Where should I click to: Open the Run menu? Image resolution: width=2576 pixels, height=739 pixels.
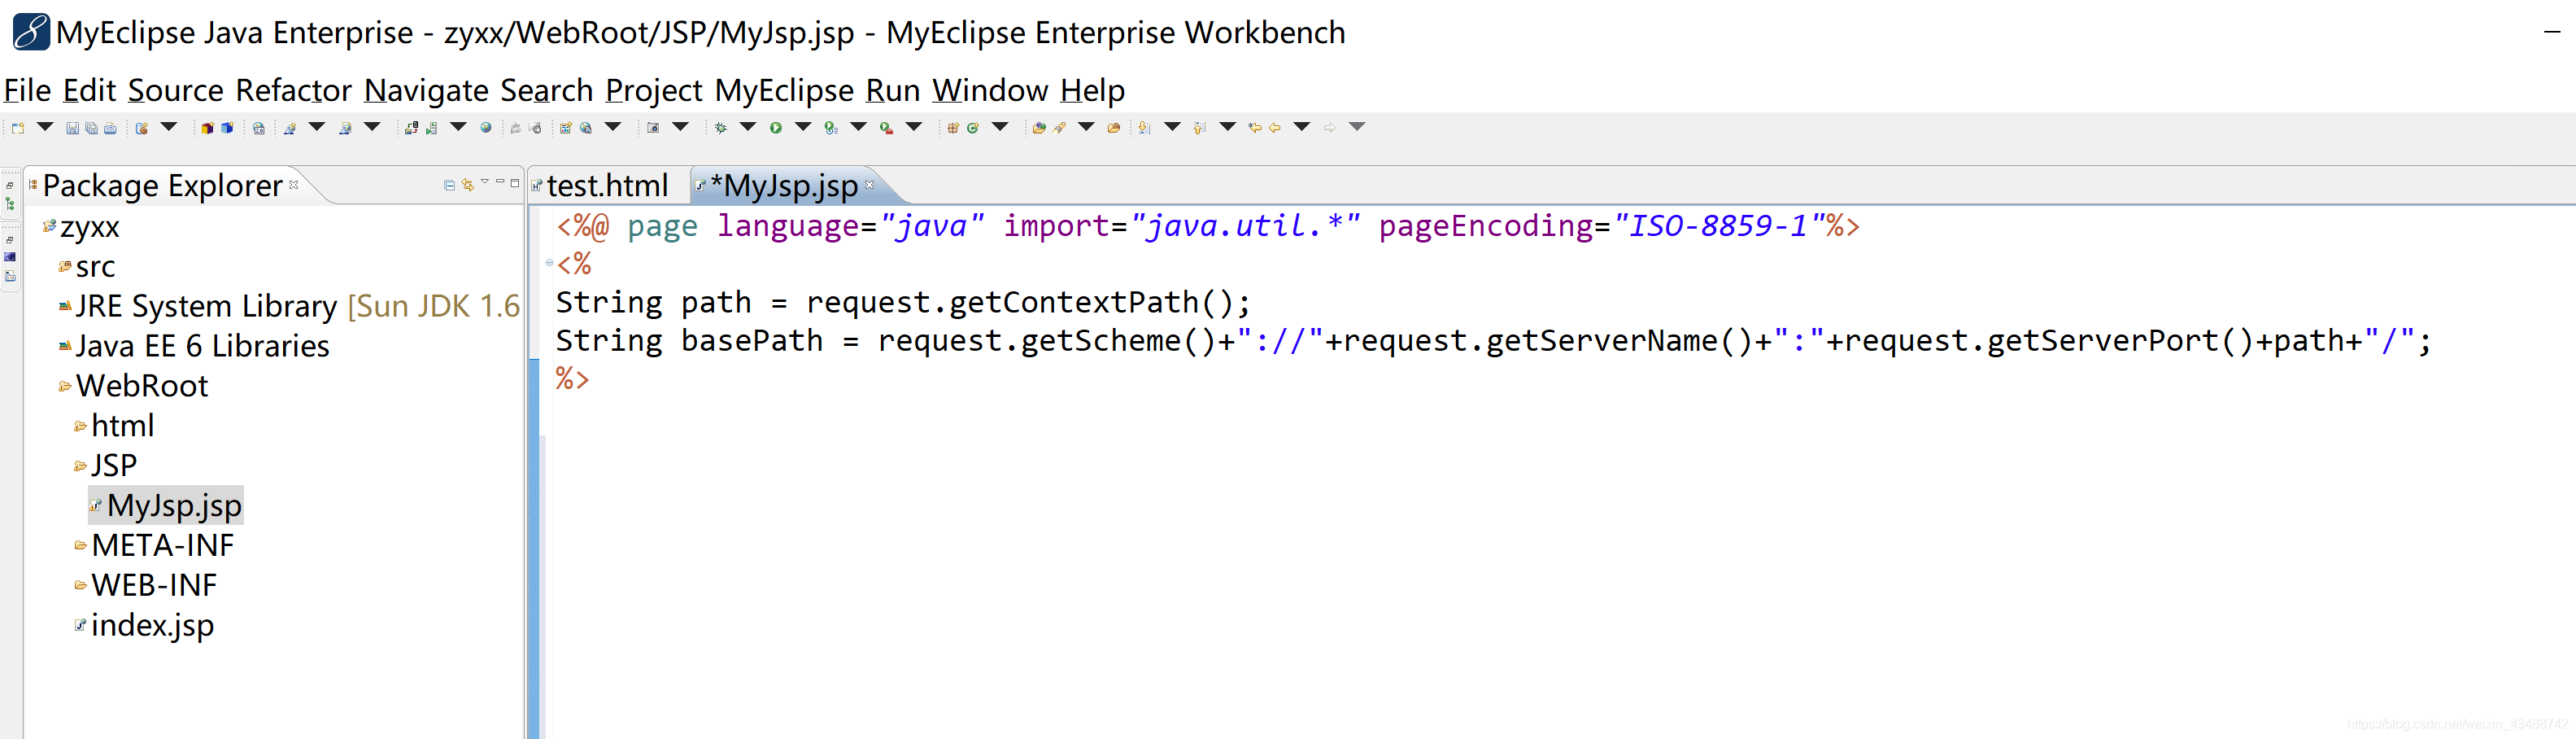click(x=892, y=90)
